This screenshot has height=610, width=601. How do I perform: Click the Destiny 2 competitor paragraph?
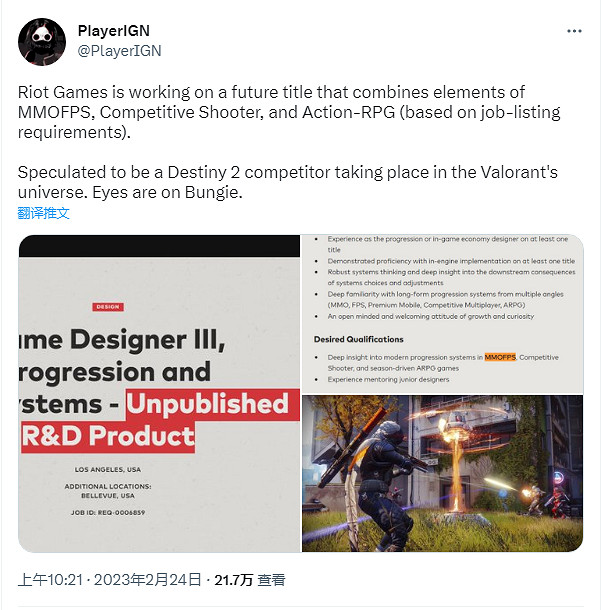click(288, 182)
